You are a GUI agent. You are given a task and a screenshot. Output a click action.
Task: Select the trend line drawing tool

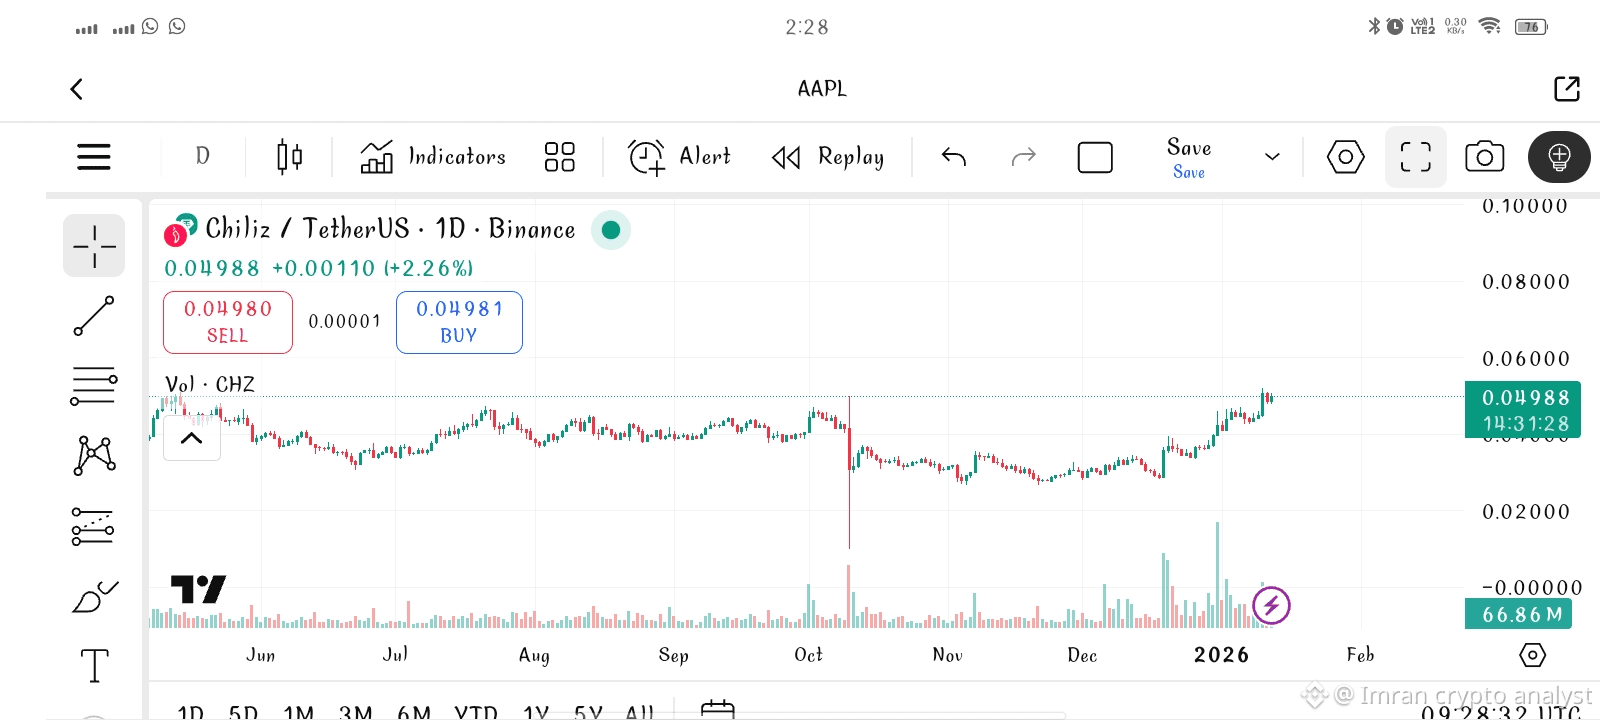(94, 316)
